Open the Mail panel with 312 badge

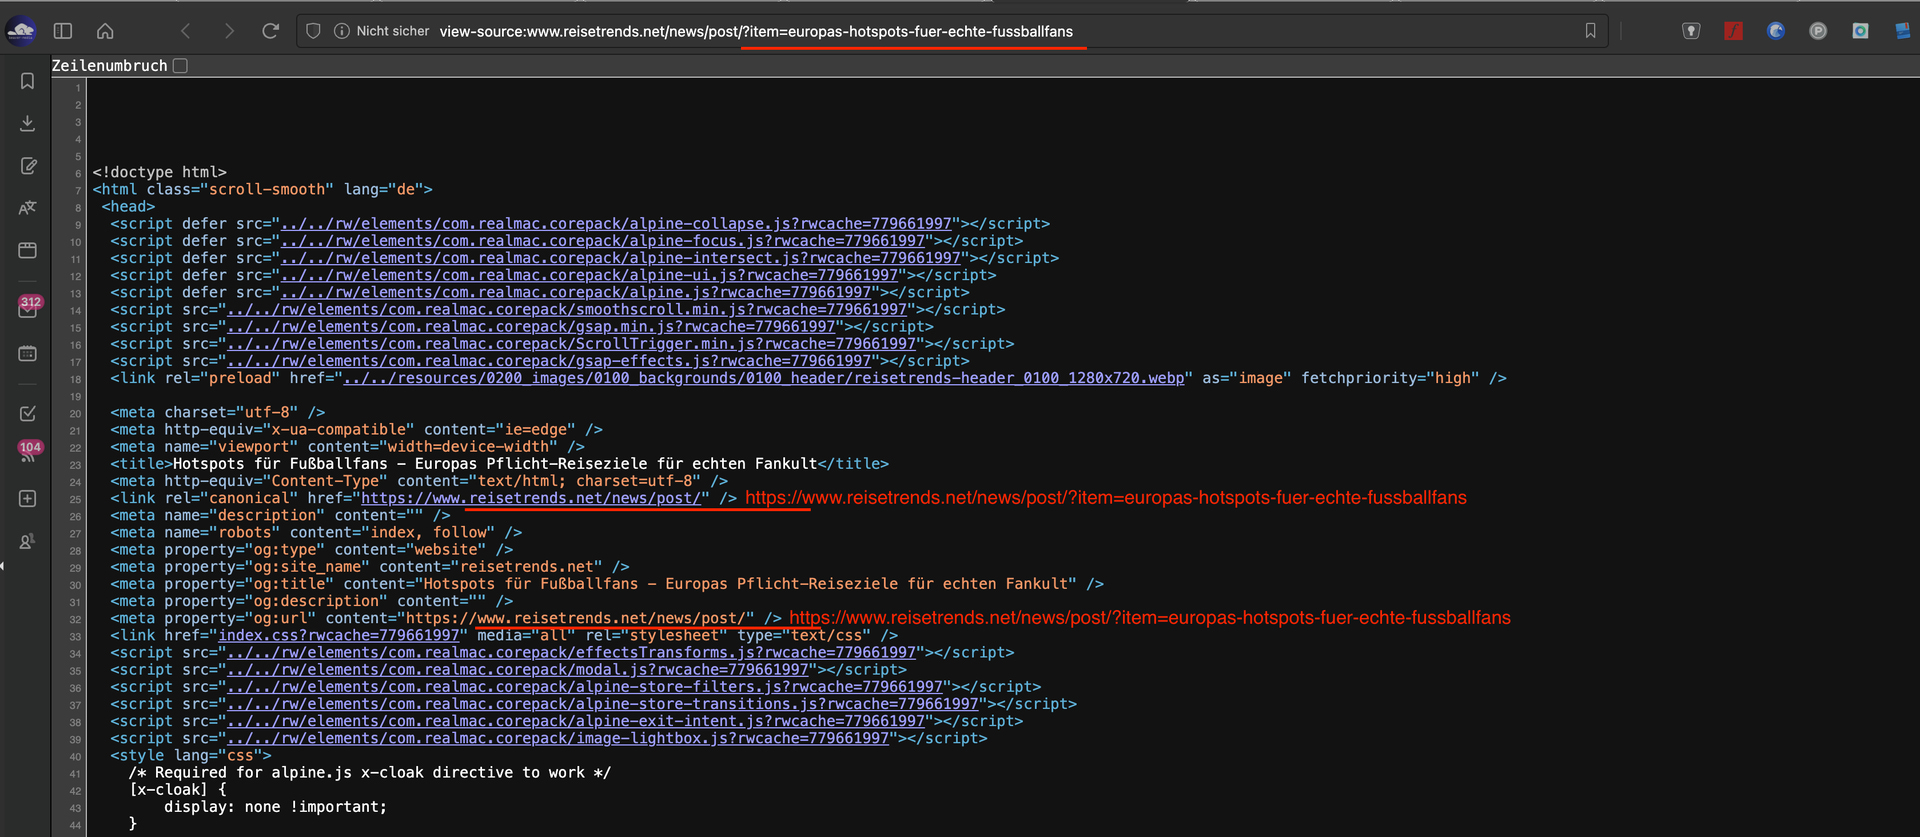(27, 308)
